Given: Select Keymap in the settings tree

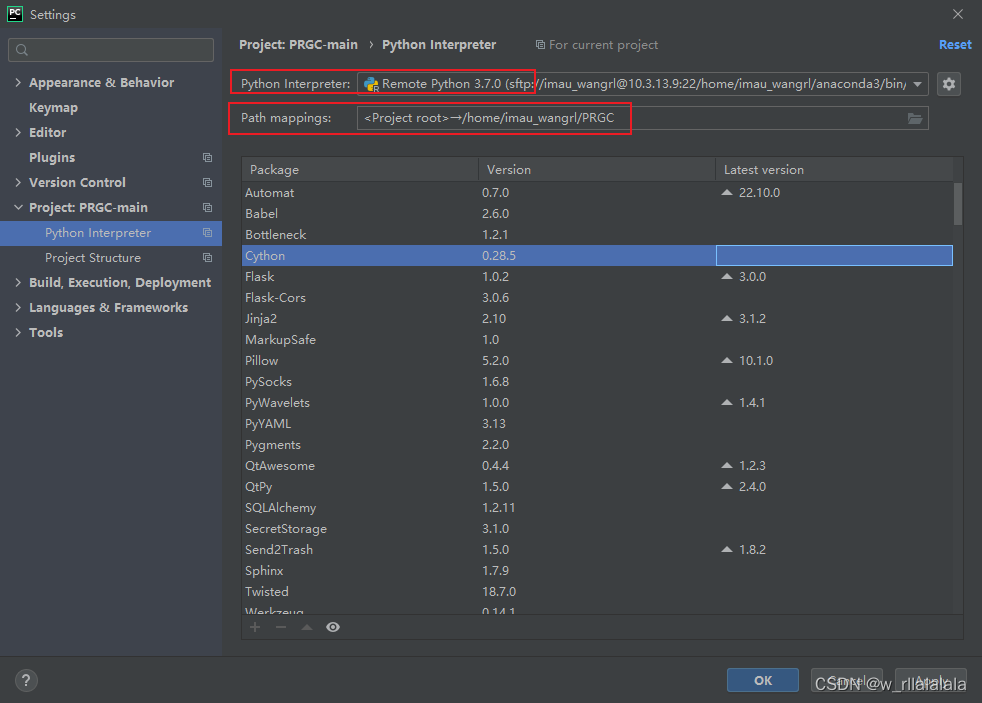Looking at the screenshot, I should tap(53, 108).
